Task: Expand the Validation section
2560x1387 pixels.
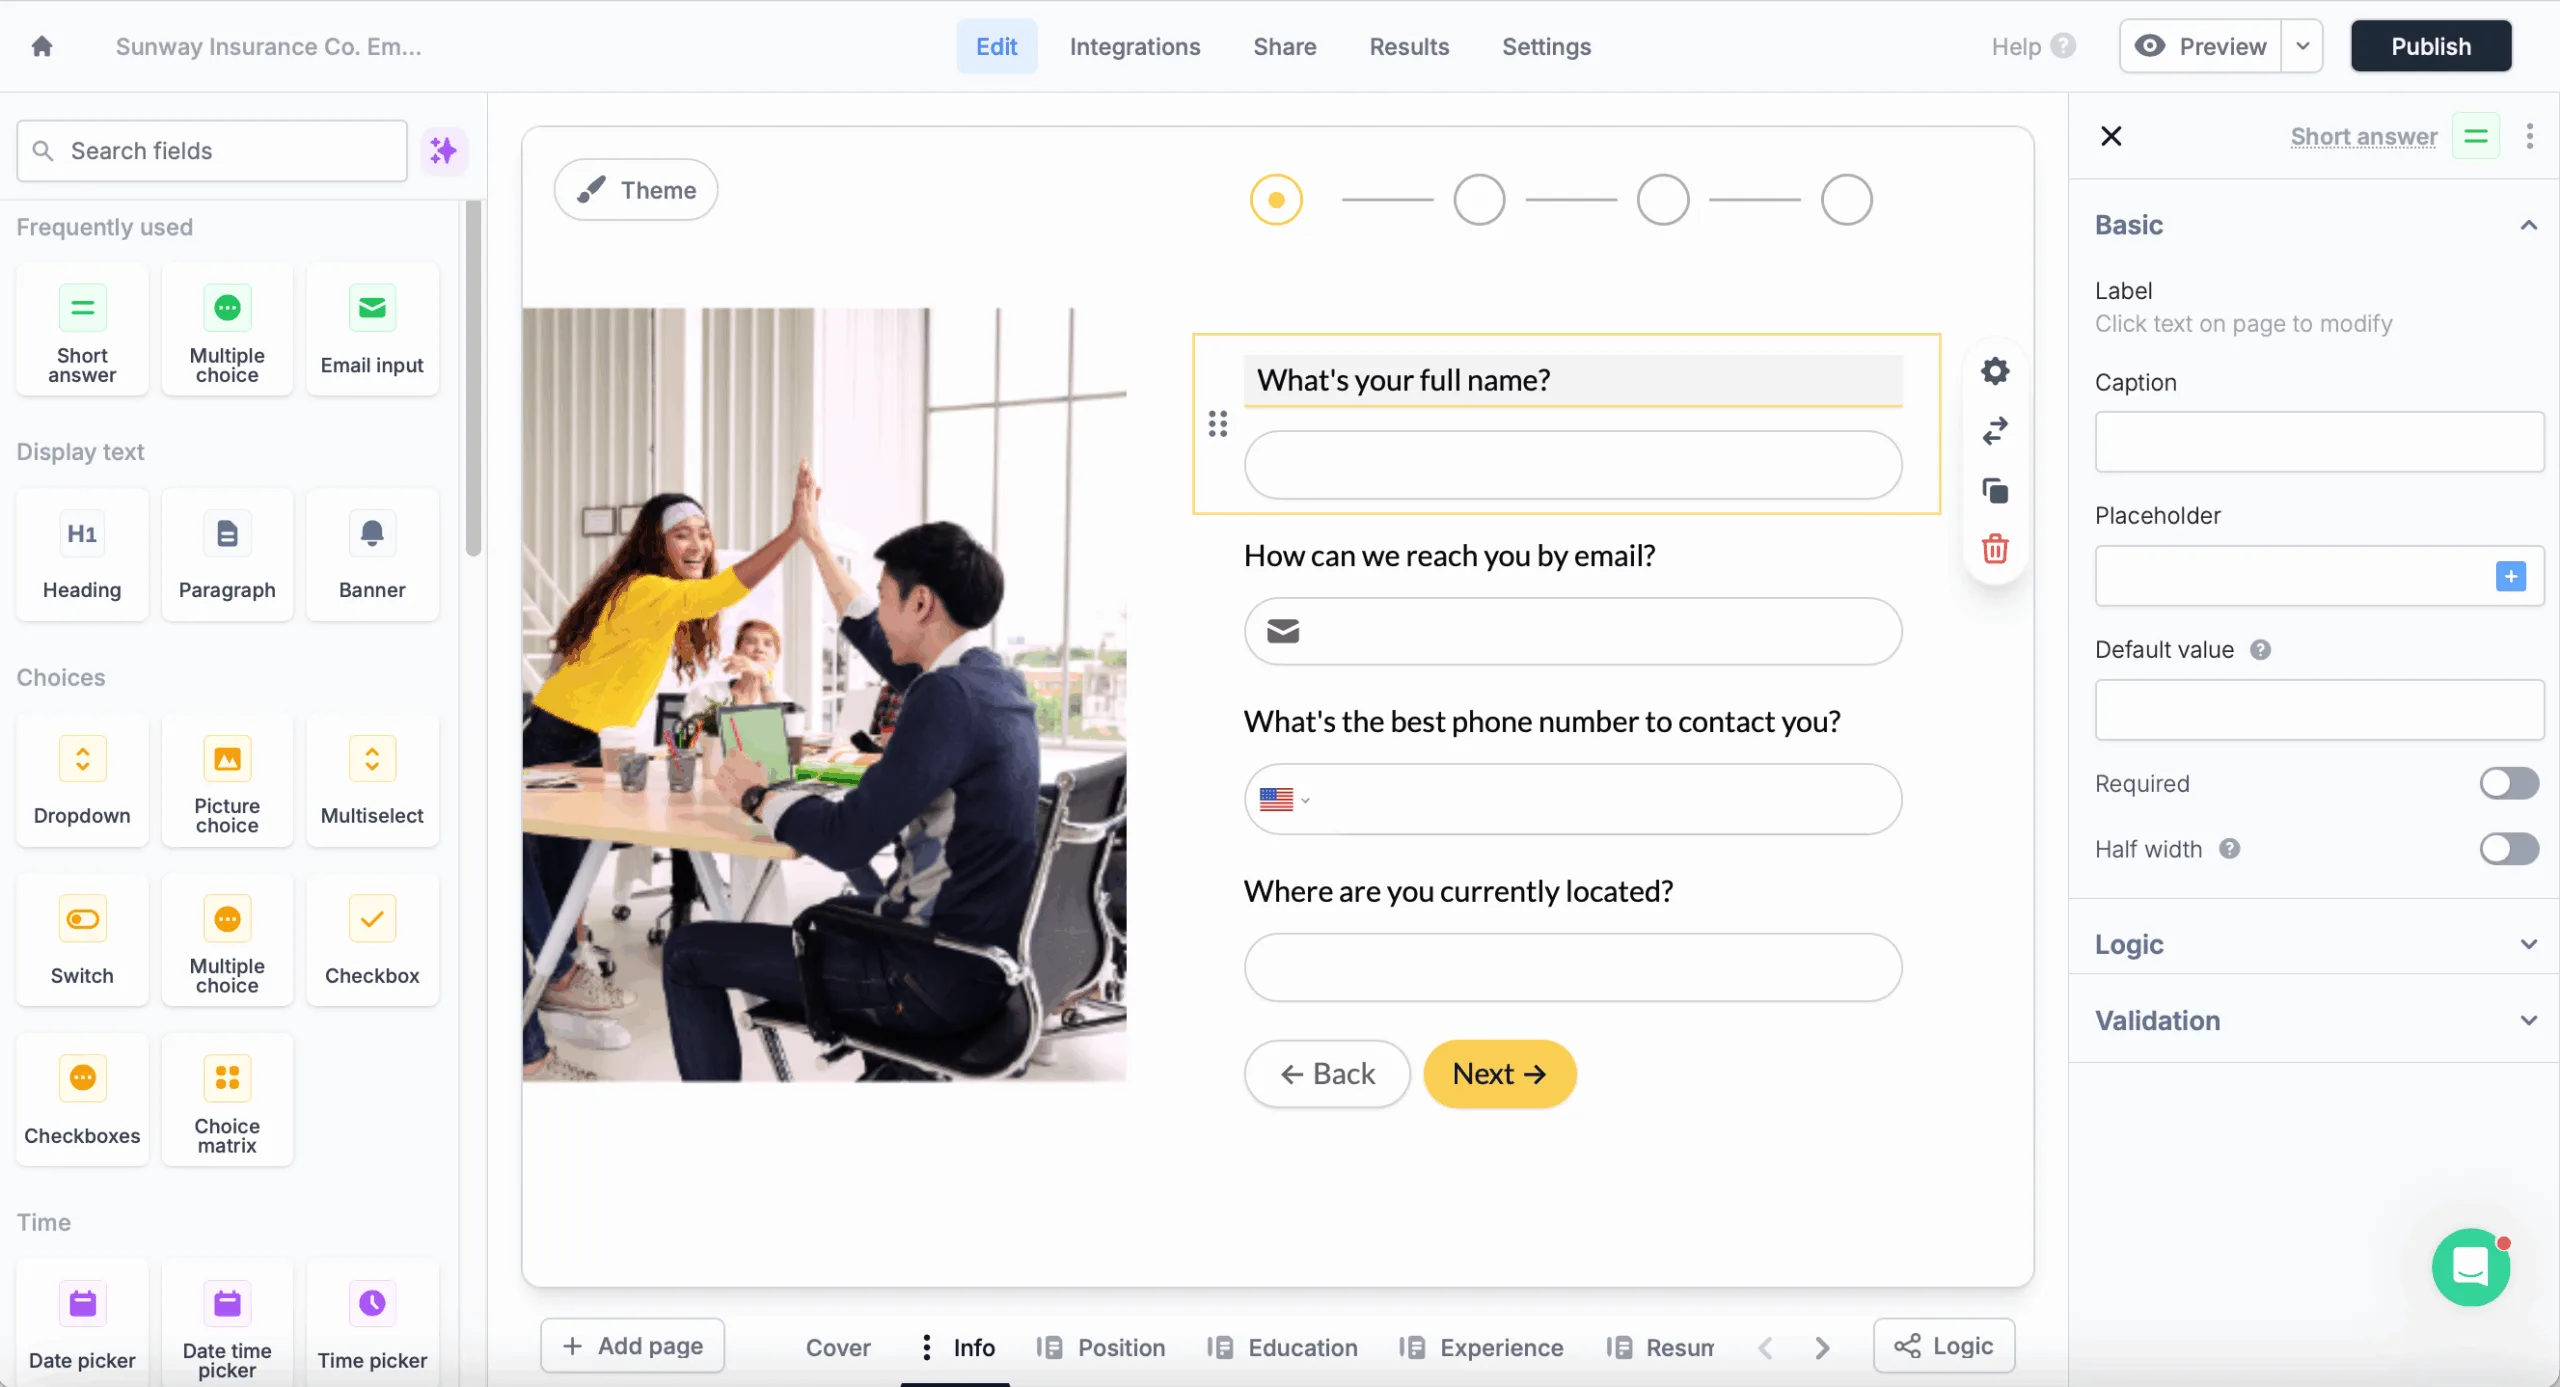Action: click(2528, 1020)
